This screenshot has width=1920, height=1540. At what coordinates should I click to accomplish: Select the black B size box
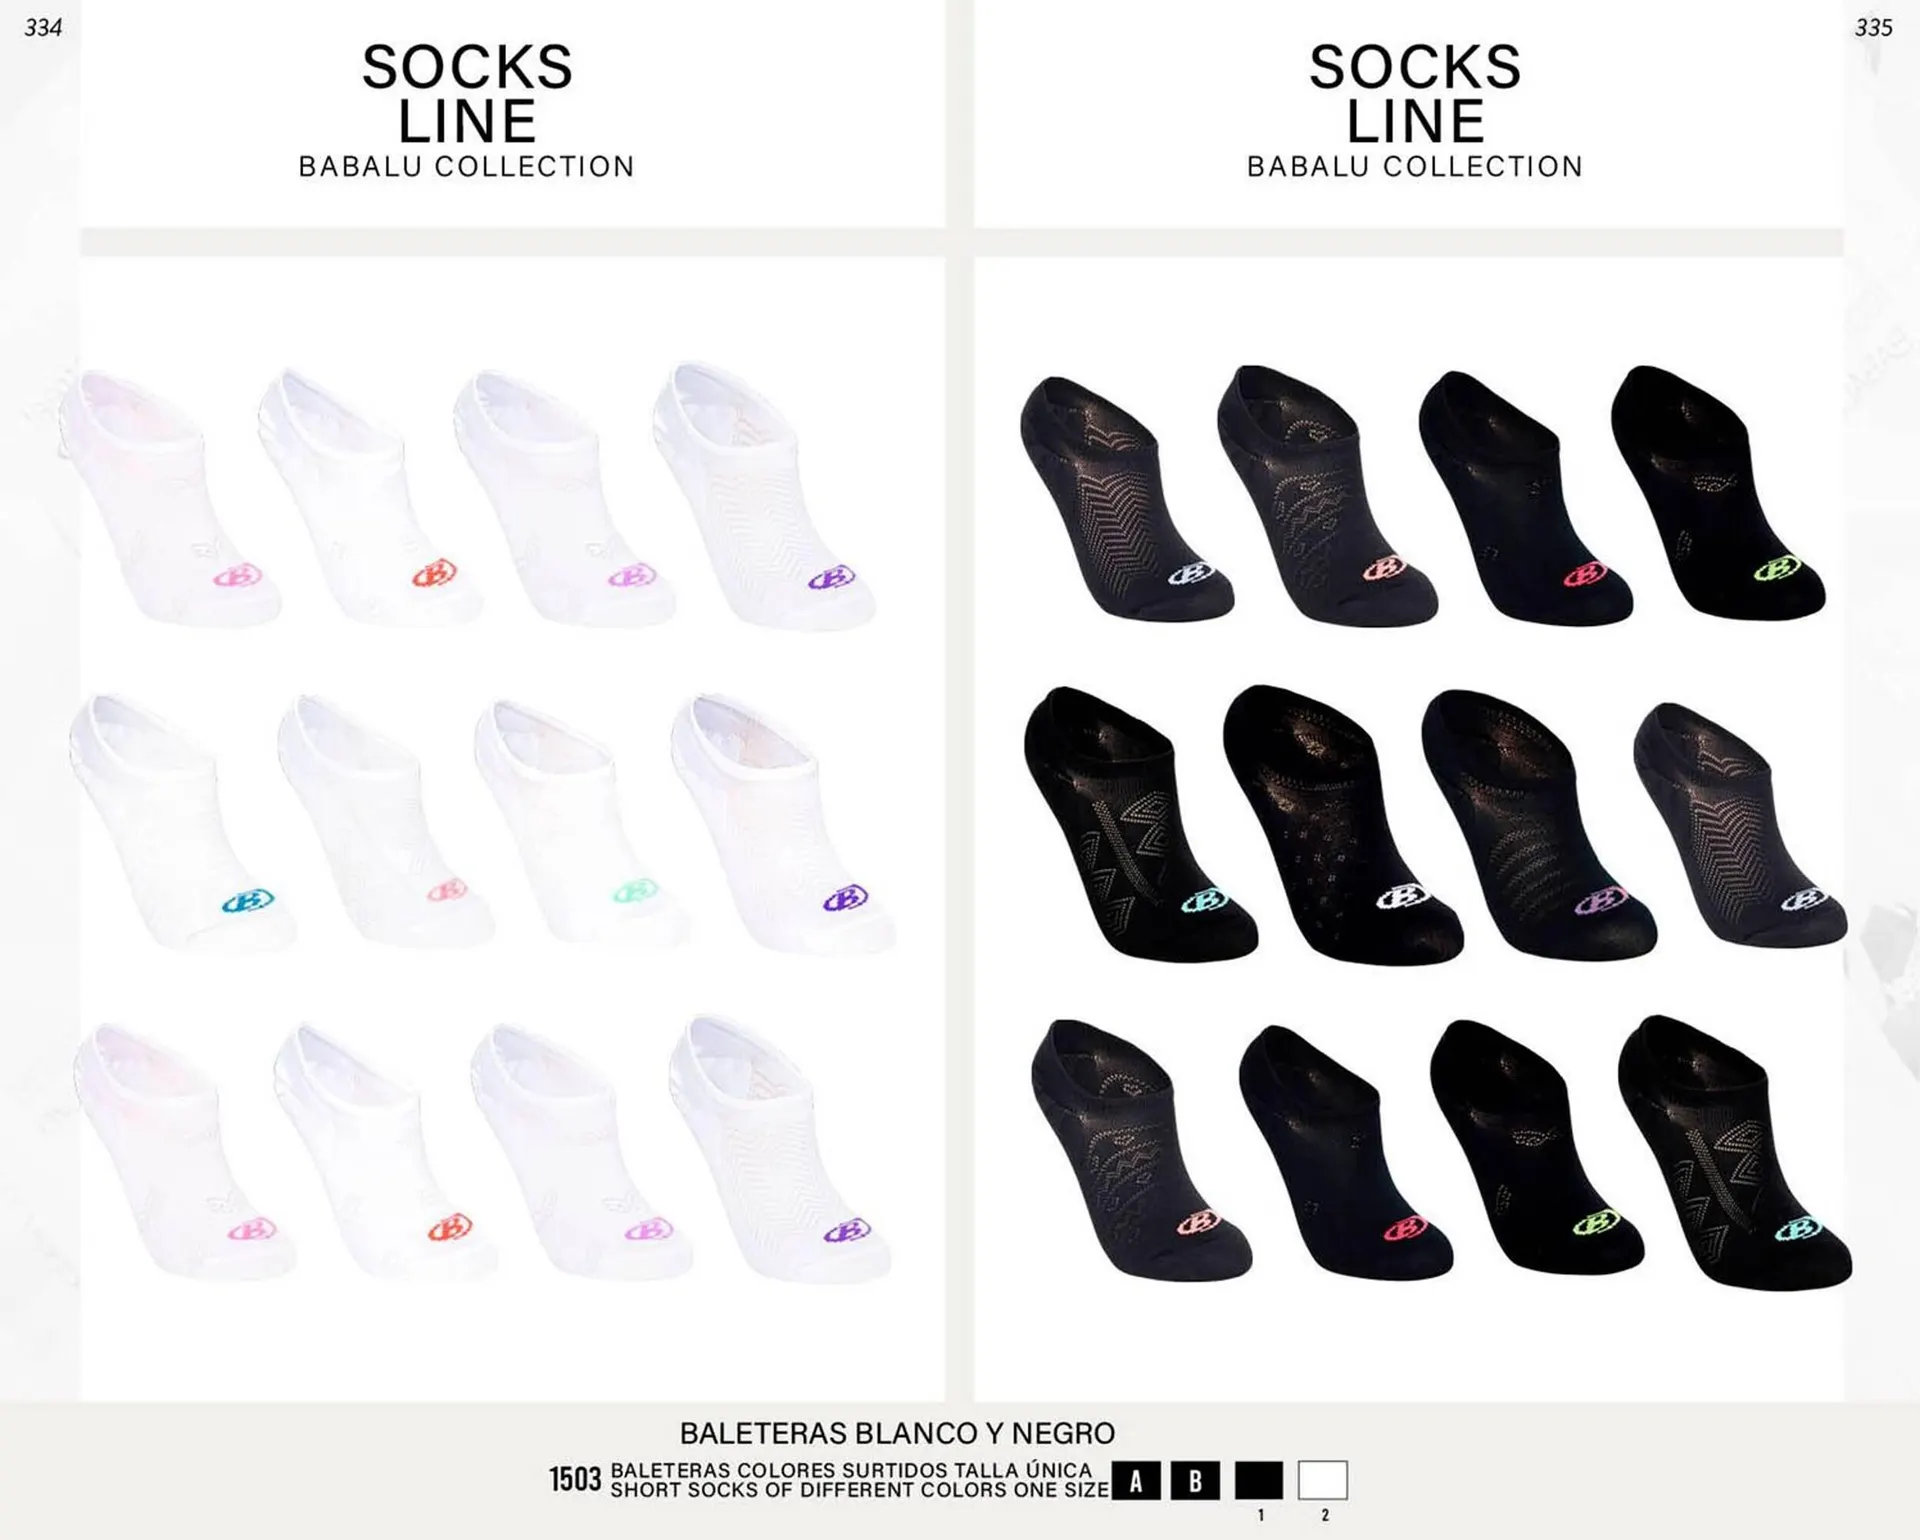coord(1195,1481)
